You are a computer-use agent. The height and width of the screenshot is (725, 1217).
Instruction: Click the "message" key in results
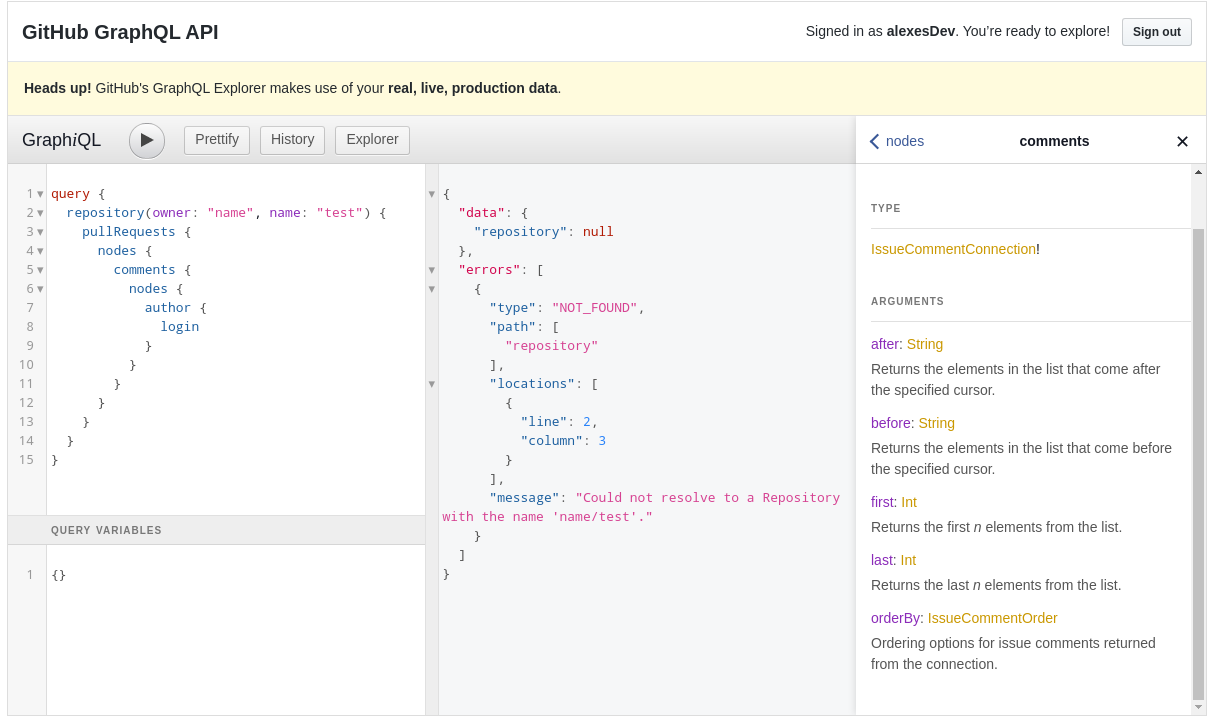tap(524, 498)
